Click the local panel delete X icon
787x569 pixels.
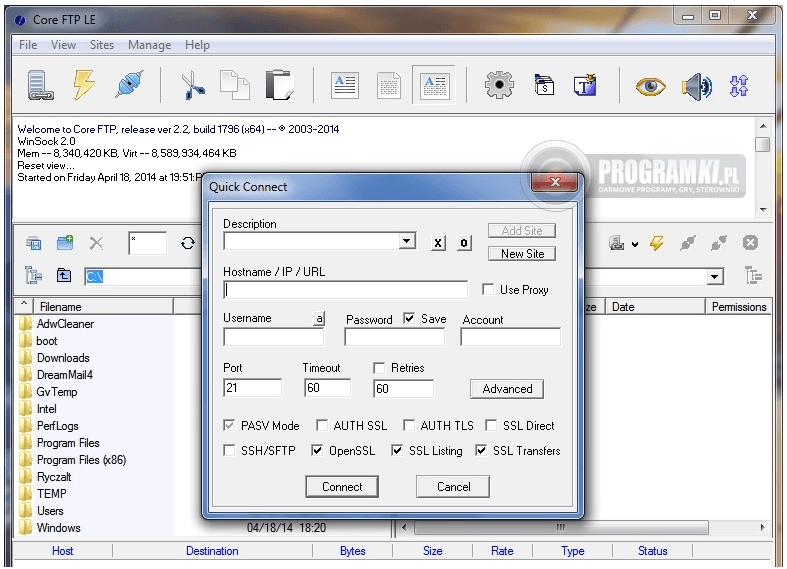tap(96, 243)
